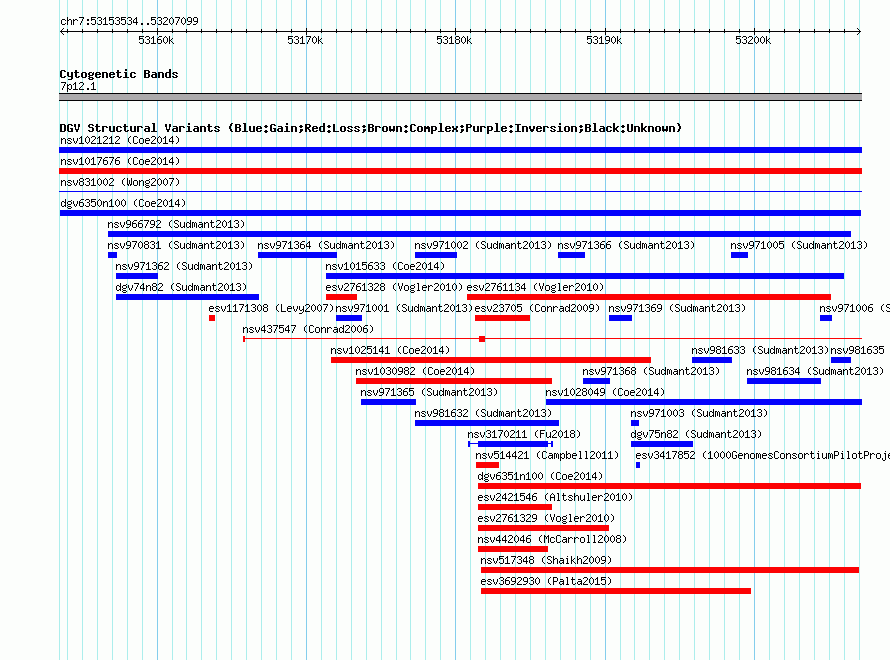Open the nsv971365 (Sudmant2013) entry
This screenshot has width=890, height=660.
point(429,392)
